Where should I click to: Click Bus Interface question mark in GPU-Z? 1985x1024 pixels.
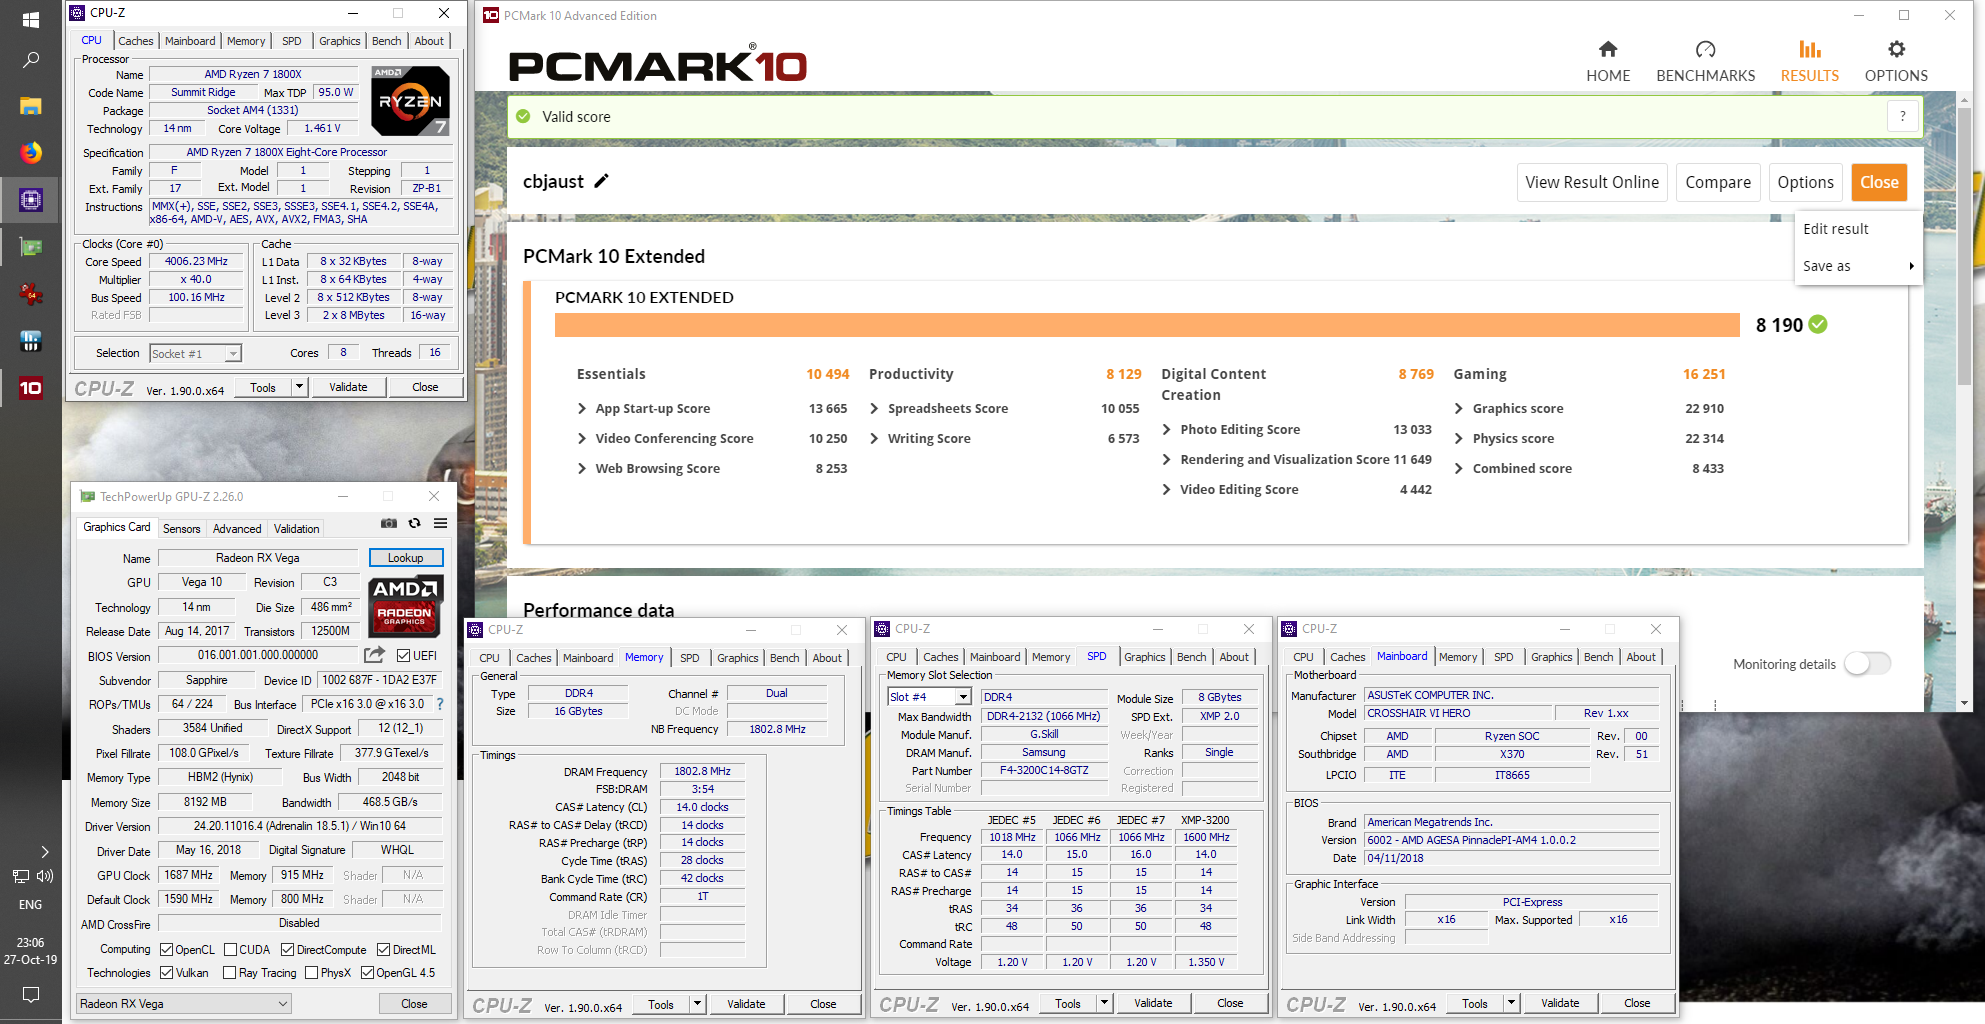point(440,704)
